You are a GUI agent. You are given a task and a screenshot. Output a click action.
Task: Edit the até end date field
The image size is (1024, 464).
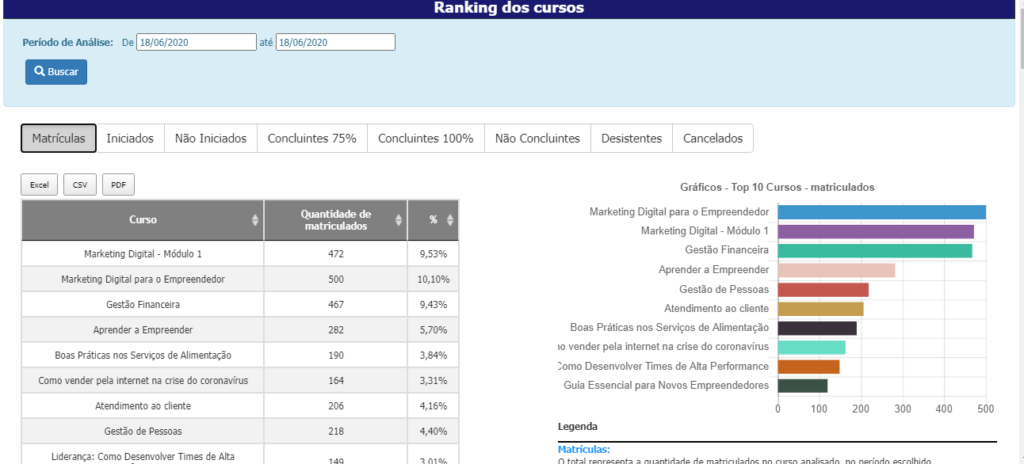tap(335, 42)
